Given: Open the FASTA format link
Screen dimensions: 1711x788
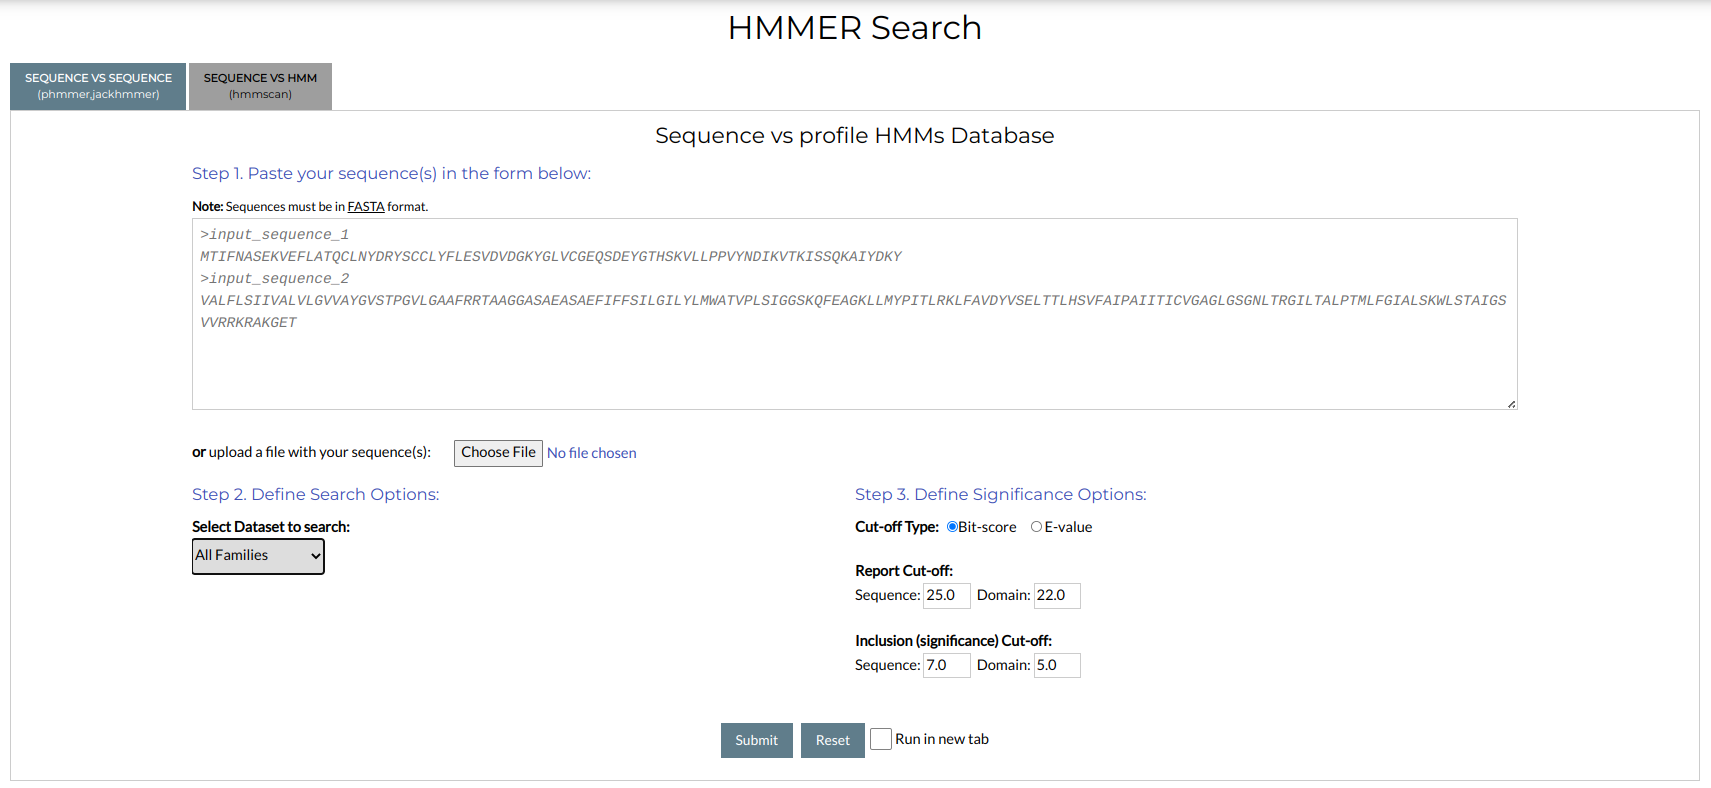Looking at the screenshot, I should pos(365,207).
